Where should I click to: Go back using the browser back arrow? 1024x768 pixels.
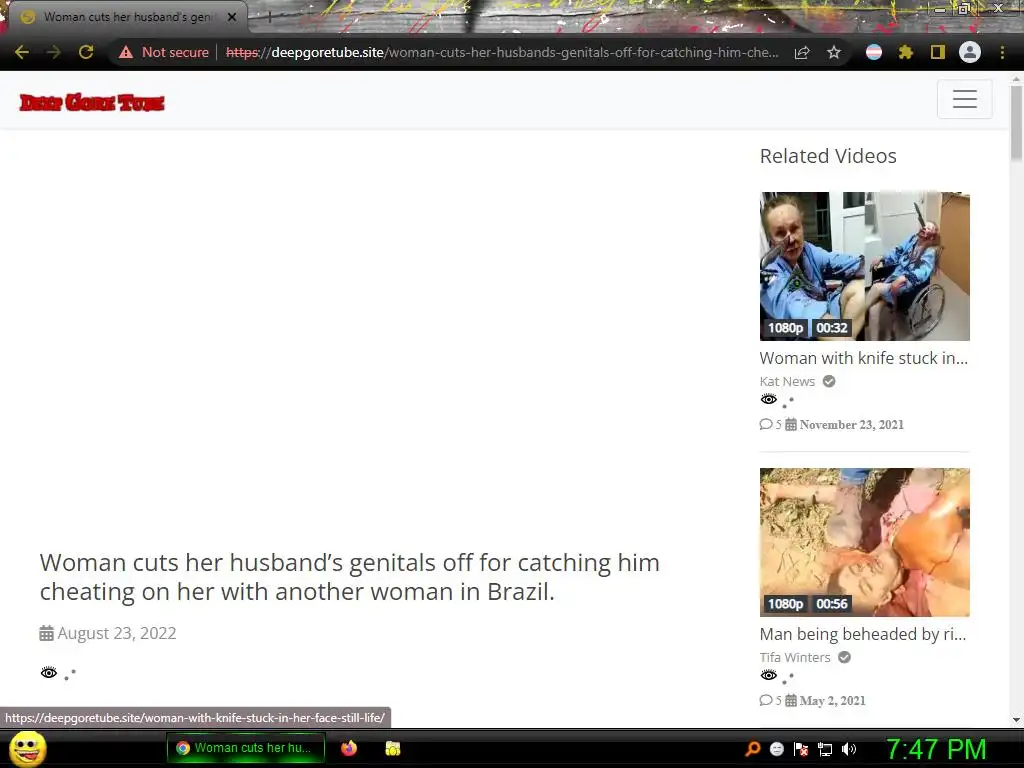click(22, 52)
